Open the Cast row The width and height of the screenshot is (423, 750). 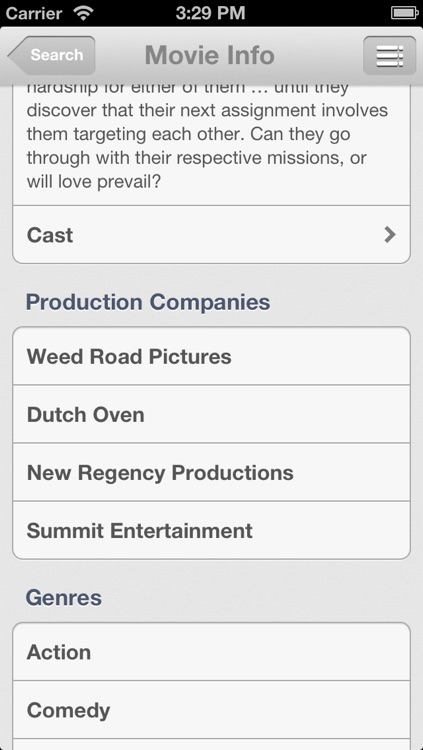click(212, 235)
